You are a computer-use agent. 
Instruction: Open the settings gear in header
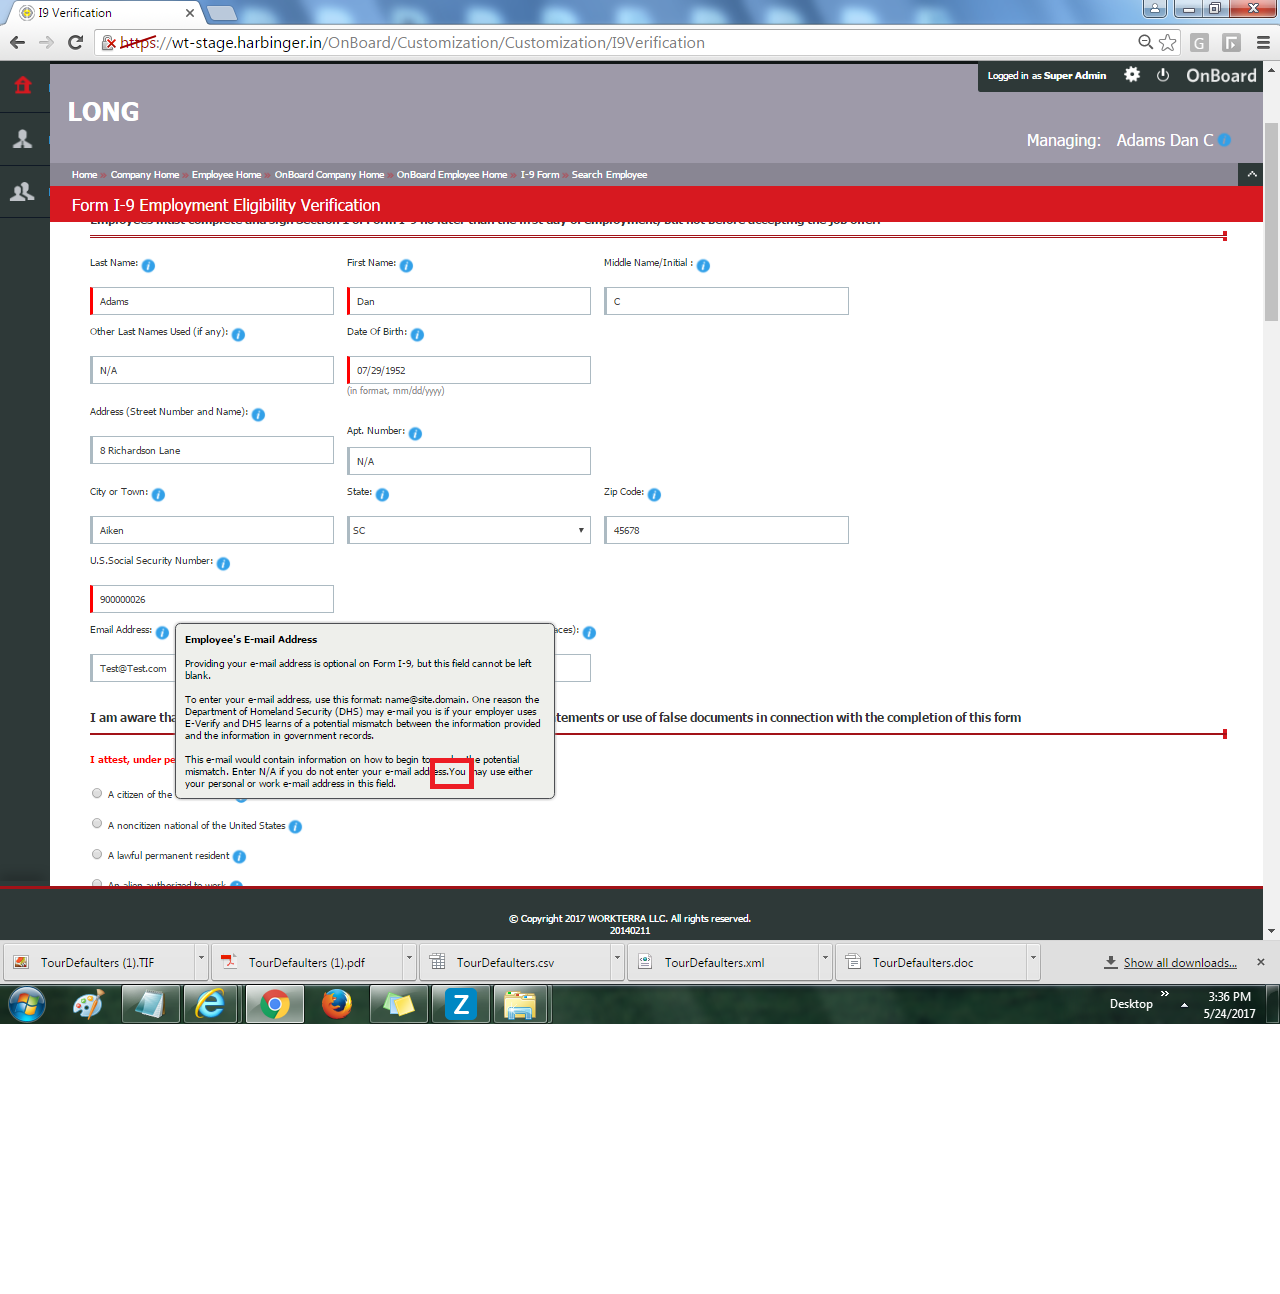tap(1132, 75)
